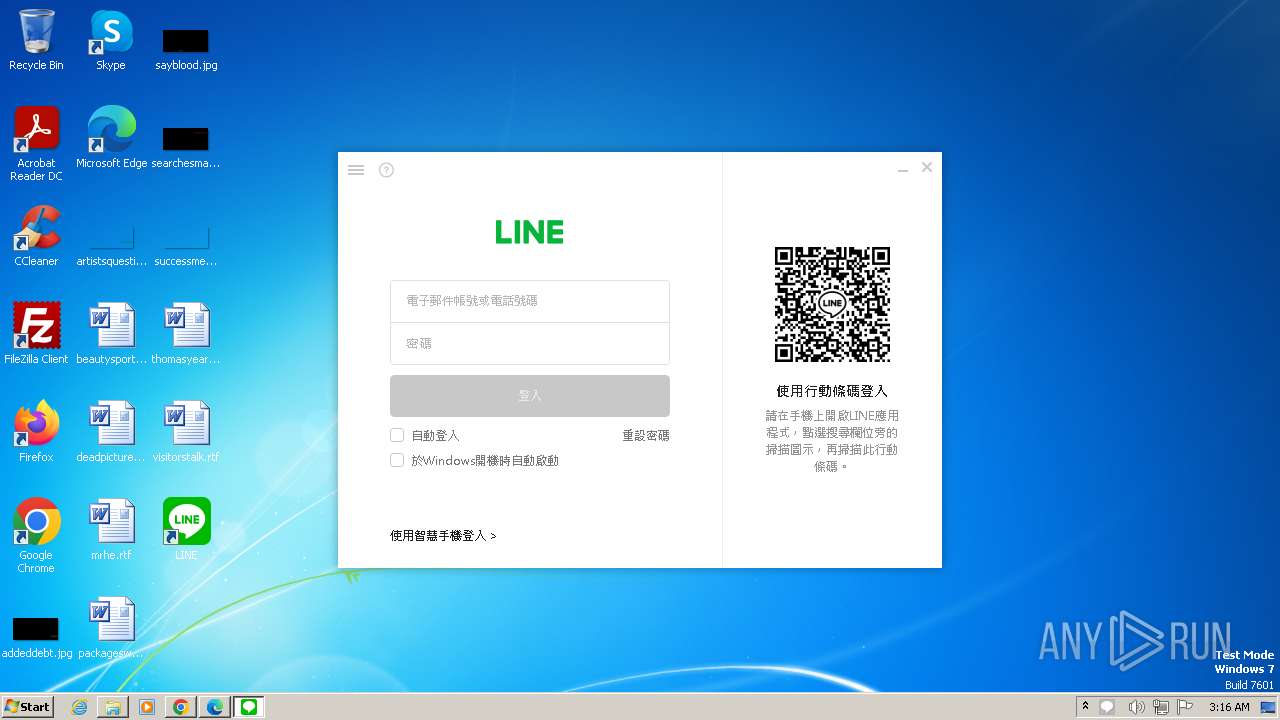Viewport: 1280px width, 720px height.
Task: Select addeddebt.jpg desktop file
Action: coord(36,636)
